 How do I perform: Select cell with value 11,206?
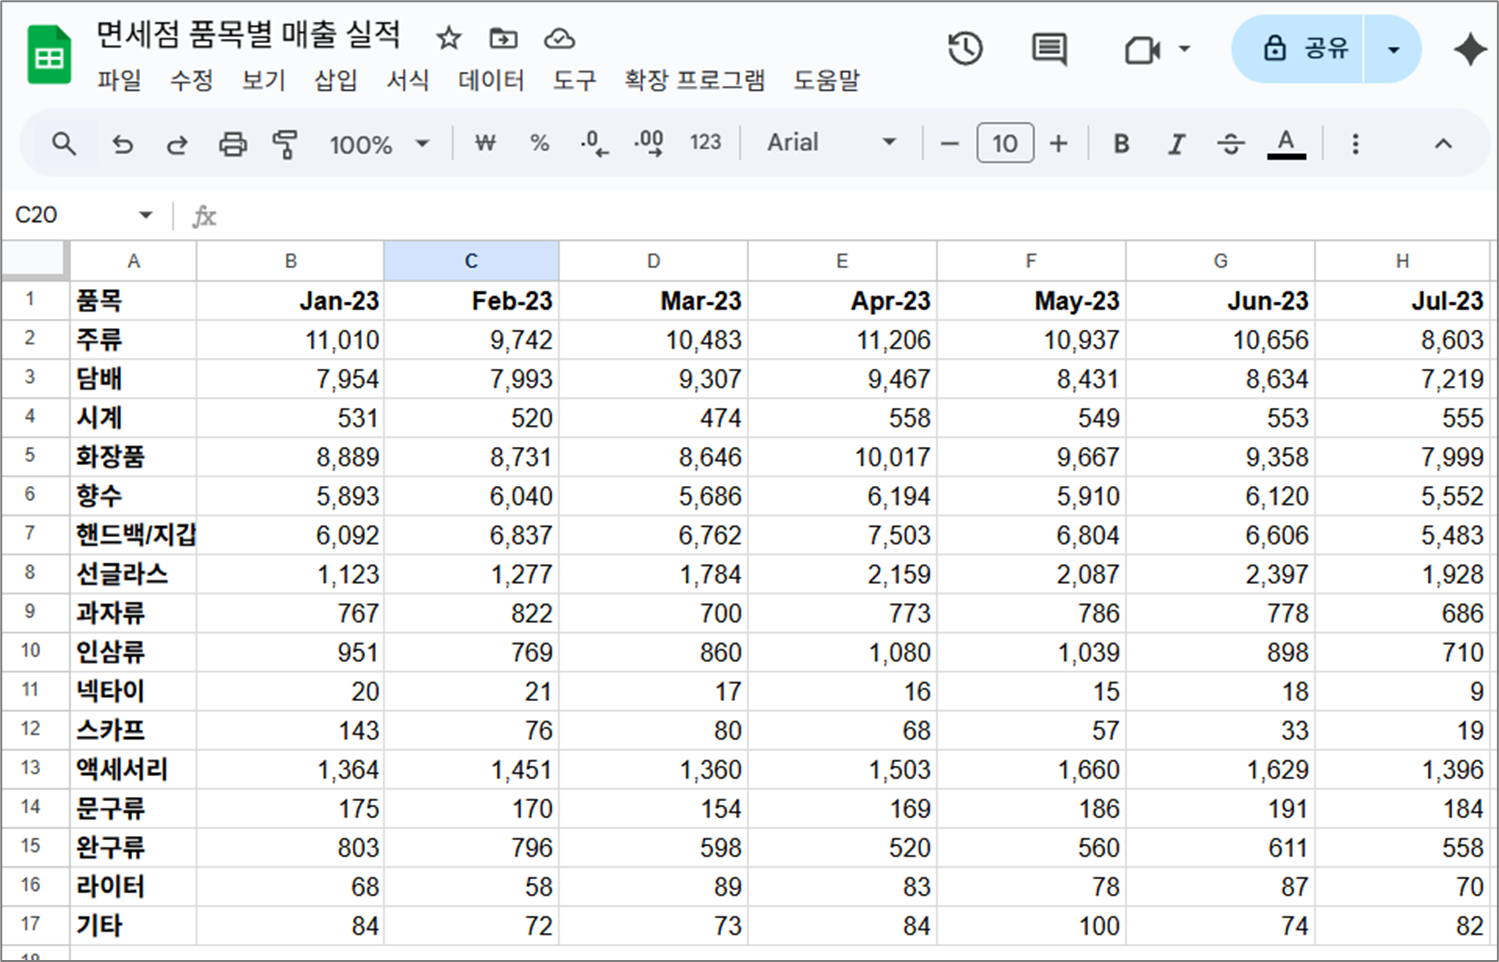pyautogui.click(x=842, y=340)
